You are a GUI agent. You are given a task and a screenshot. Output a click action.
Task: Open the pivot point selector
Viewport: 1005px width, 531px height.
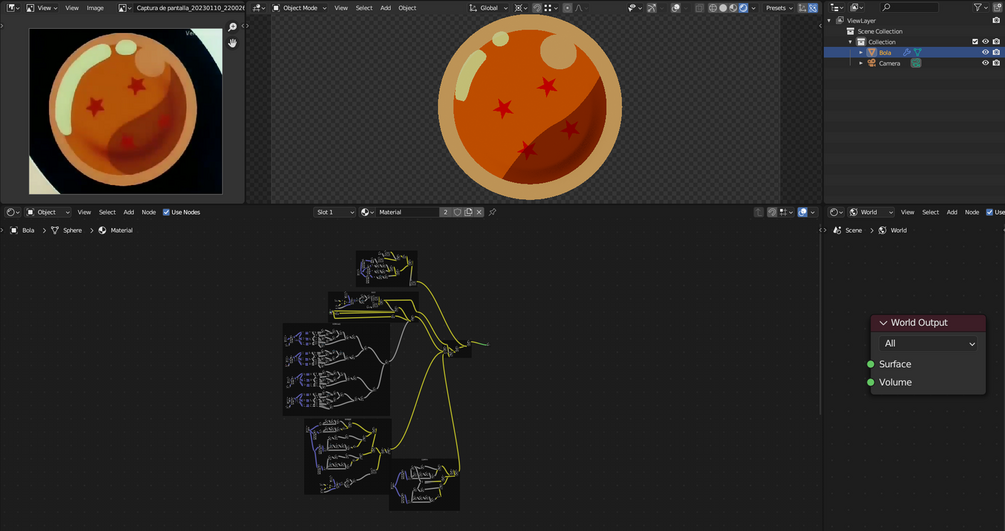coord(520,8)
